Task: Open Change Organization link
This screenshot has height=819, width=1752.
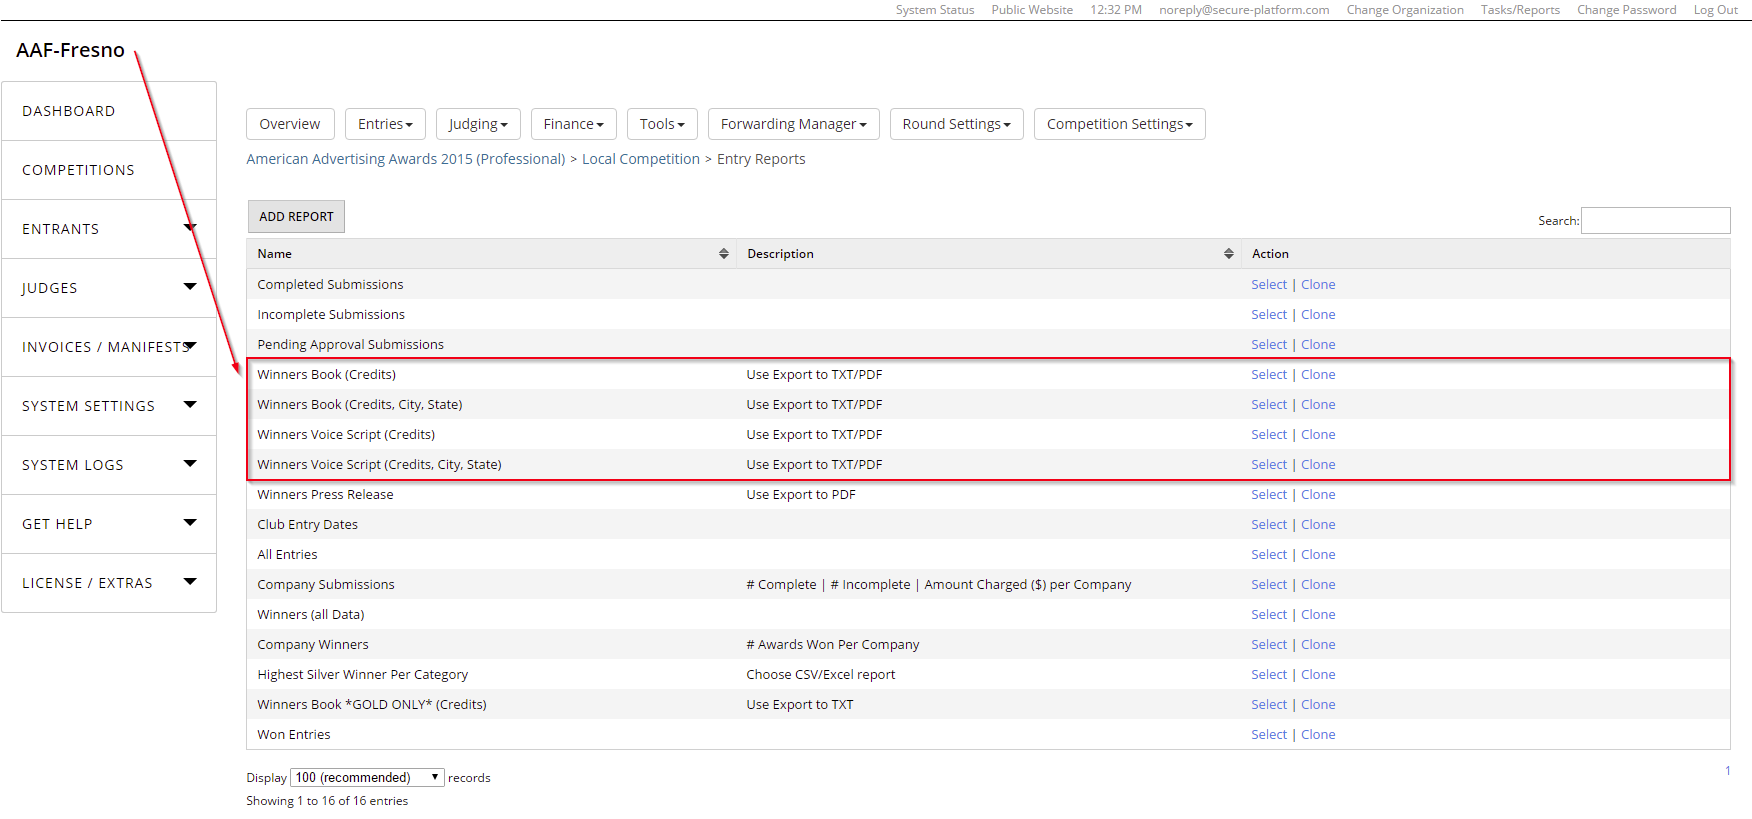Action: [1405, 10]
